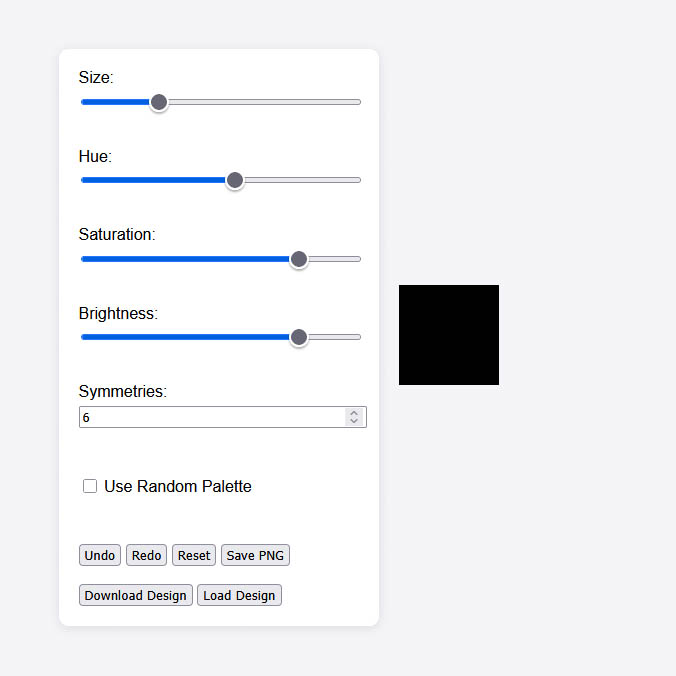
Task: Export the drawing with Save PNG
Action: click(x=255, y=555)
